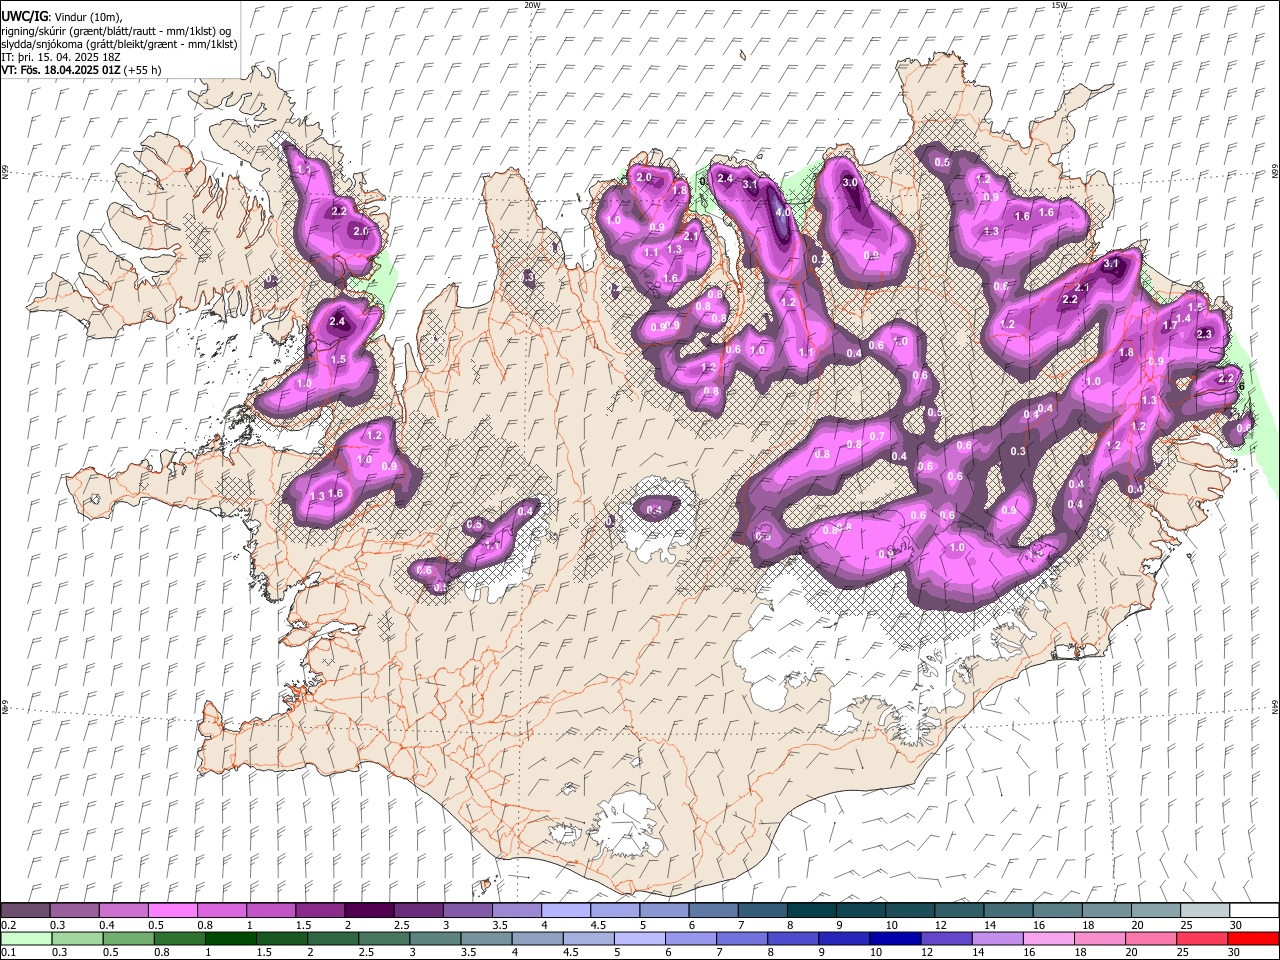1280x960 pixels.
Task: Click the 'VT: Fös. 18.04.2025 01Z (+55 h)' line
Action: click(x=81, y=70)
